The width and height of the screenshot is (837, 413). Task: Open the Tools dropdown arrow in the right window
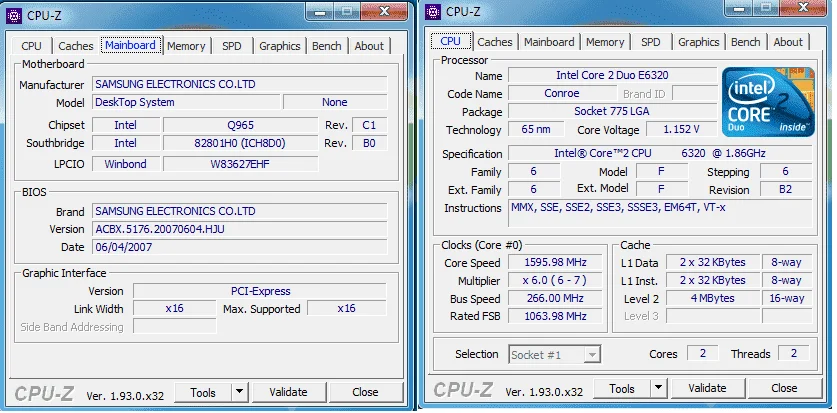tap(659, 388)
